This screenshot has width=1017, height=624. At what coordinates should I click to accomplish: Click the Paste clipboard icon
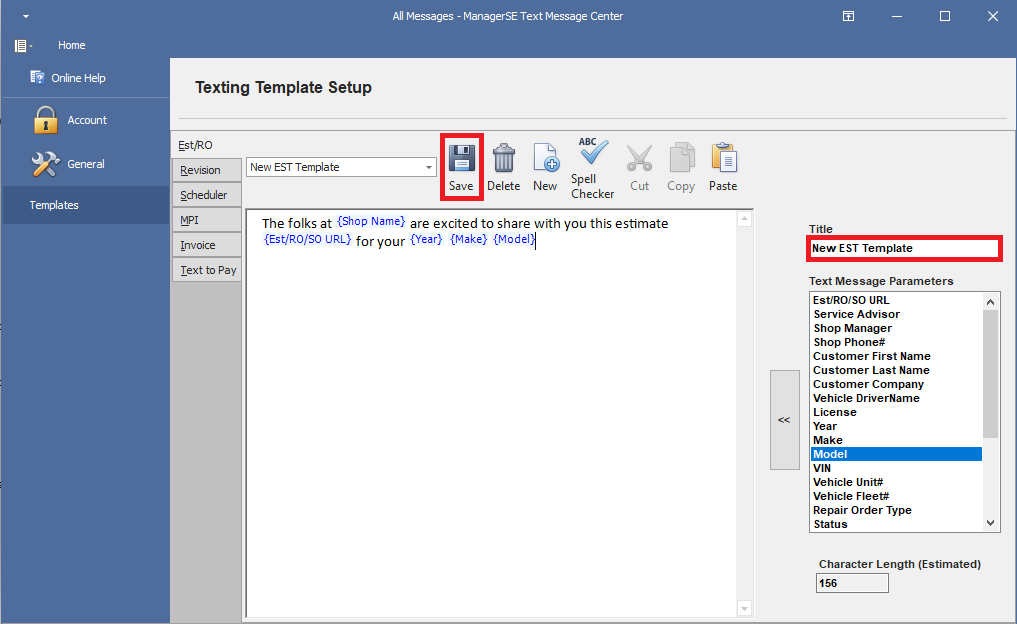[x=723, y=167]
